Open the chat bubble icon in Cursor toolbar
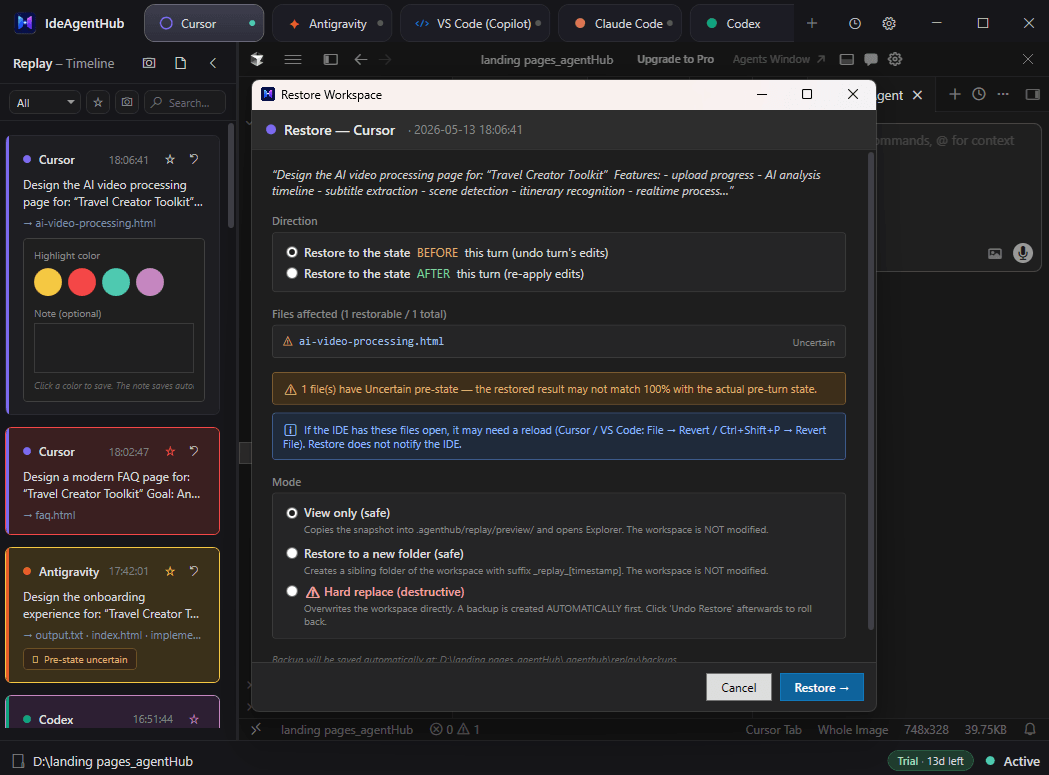 (870, 60)
